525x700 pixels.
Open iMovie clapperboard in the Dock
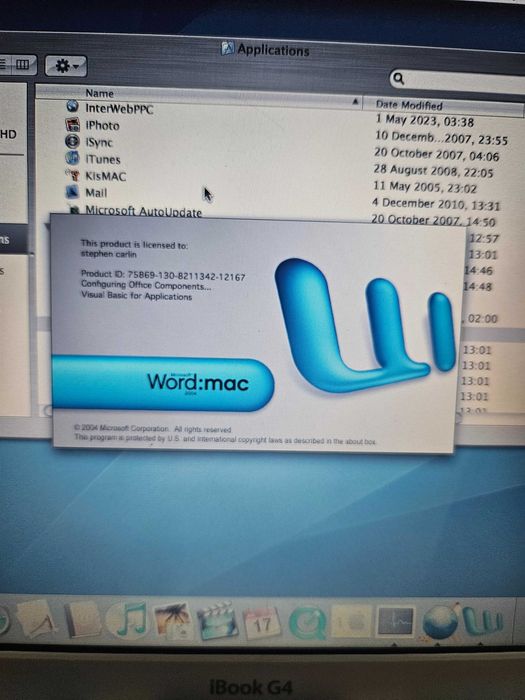pos(217,621)
